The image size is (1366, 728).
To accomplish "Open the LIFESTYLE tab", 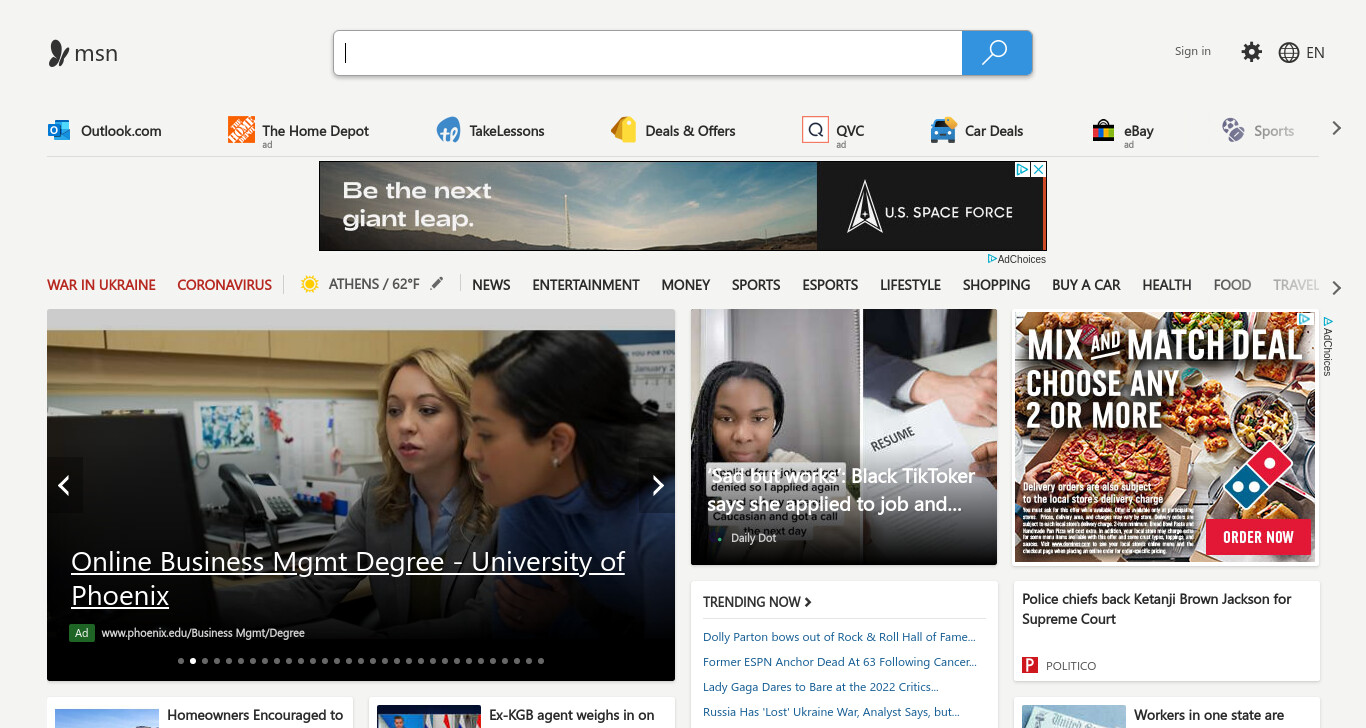I will pyautogui.click(x=910, y=285).
